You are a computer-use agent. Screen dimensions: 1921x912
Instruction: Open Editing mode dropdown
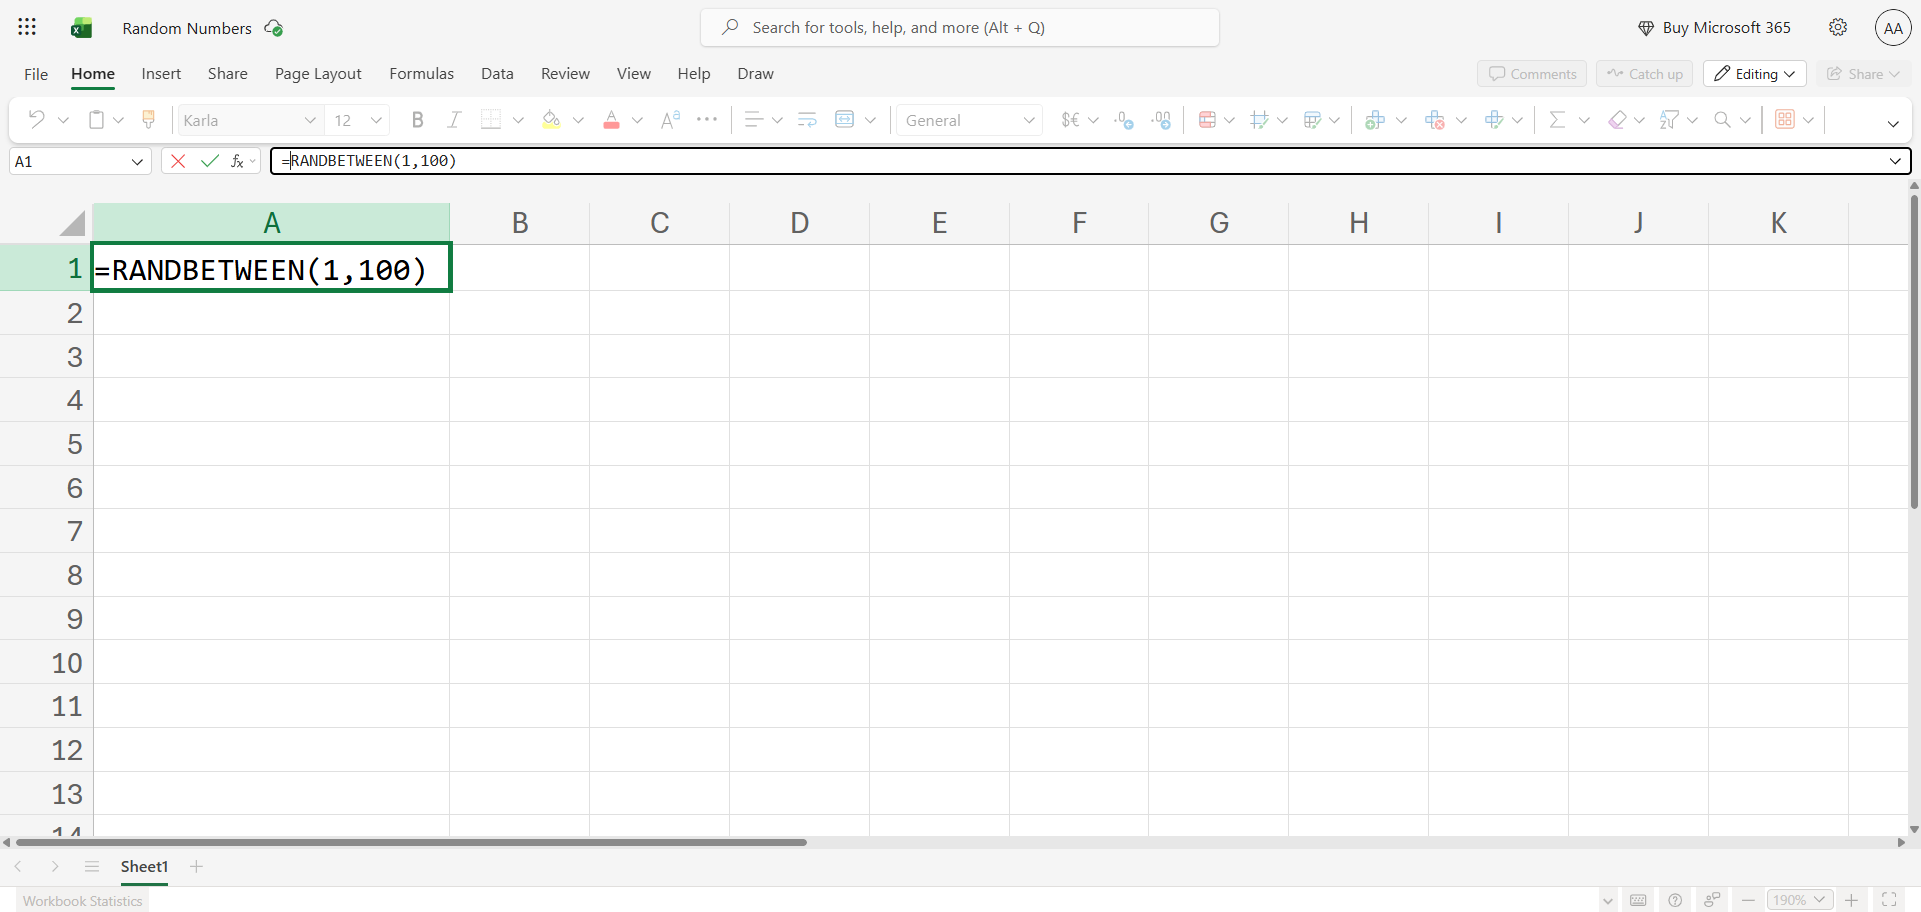[x=1755, y=74]
